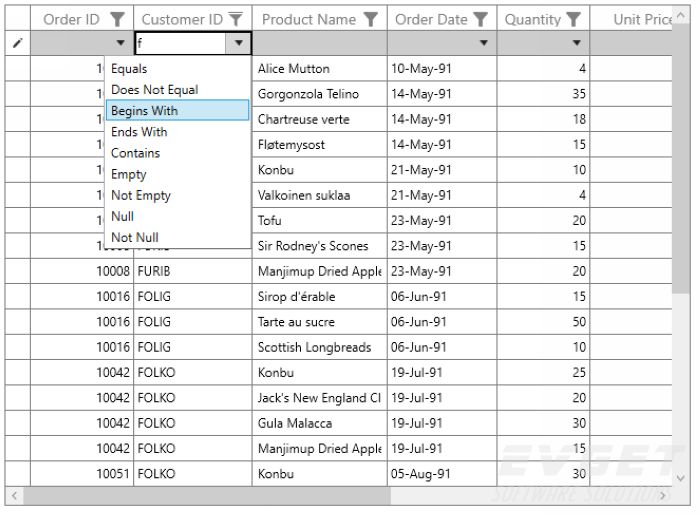Pick the Empty filter option

[177, 174]
